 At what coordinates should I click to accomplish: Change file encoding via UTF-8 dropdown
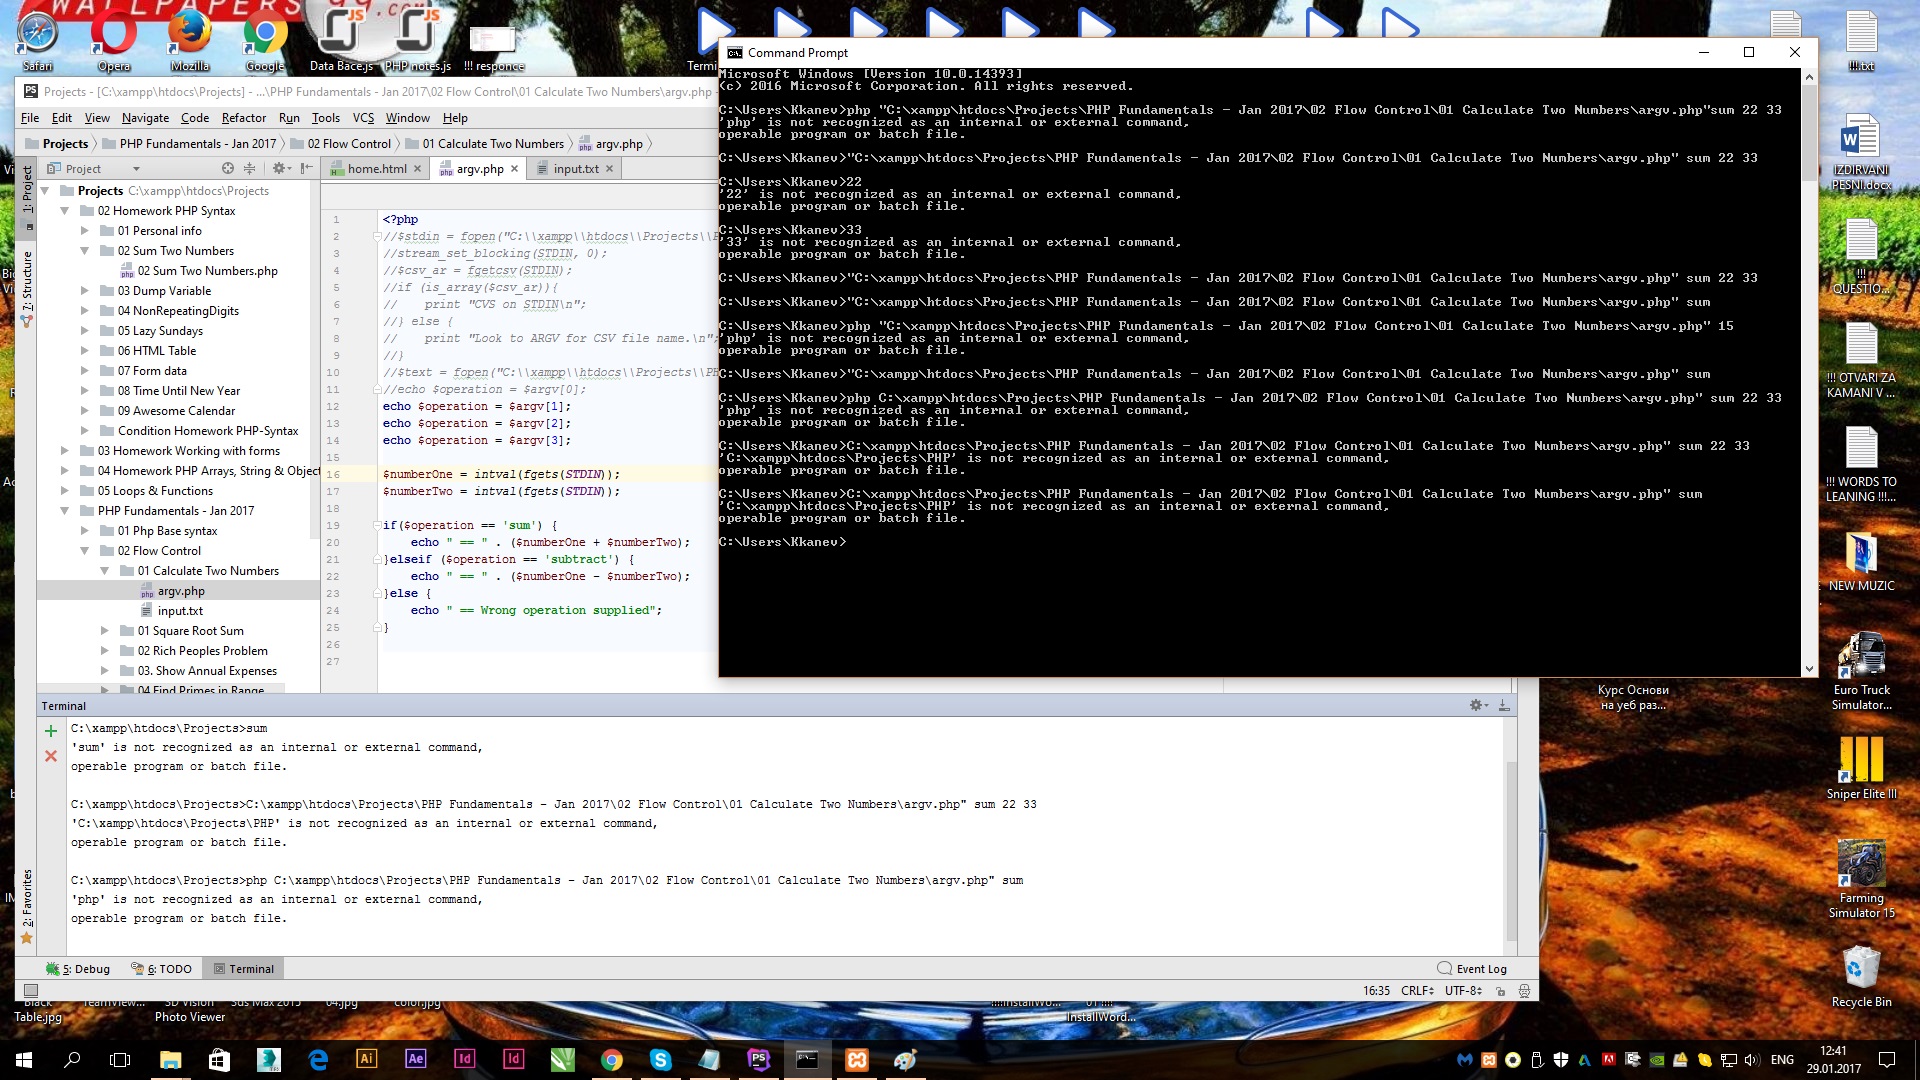(x=1463, y=991)
